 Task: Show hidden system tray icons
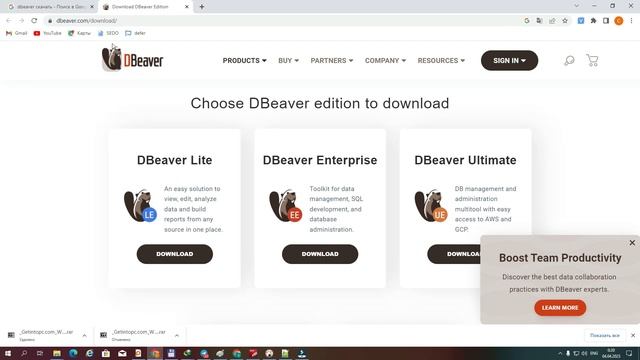560,353
